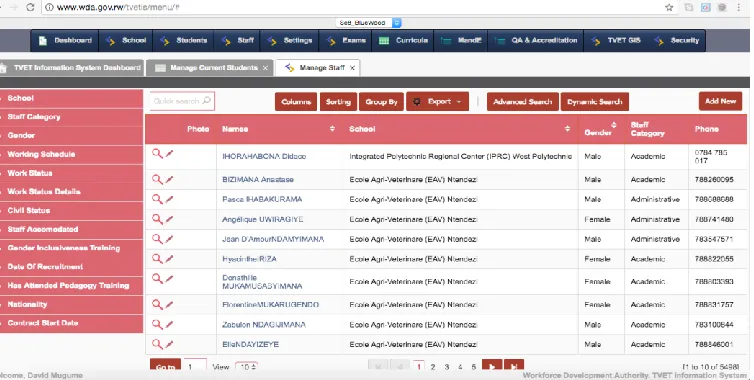The height and width of the screenshot is (380, 754).
Task: Change the rows per page View selector
Action: pos(248,367)
